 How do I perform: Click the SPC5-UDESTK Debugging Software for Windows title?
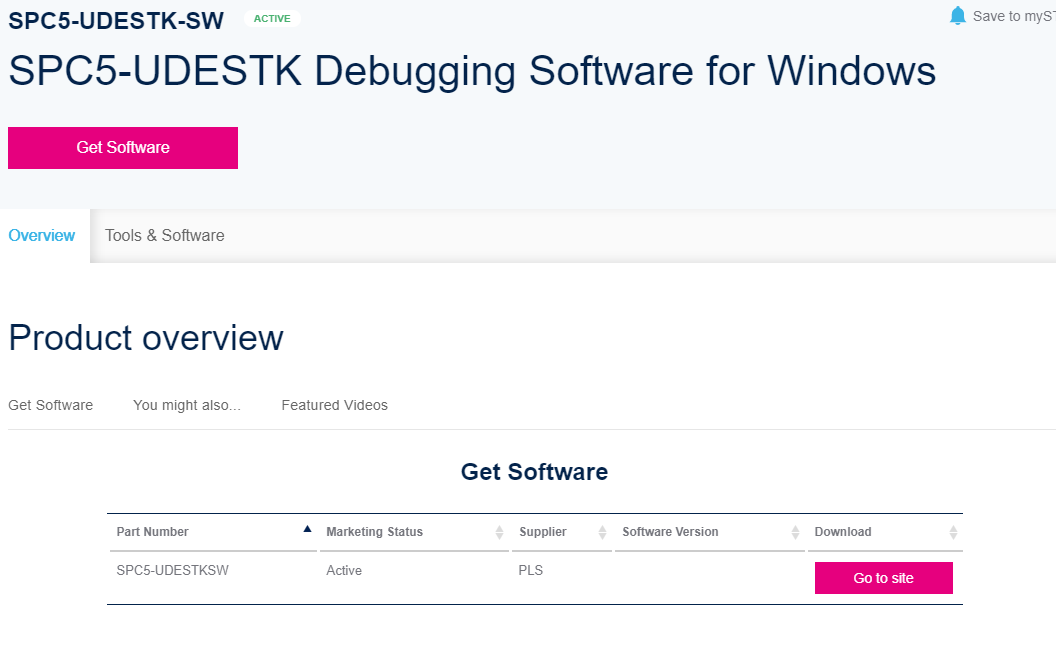472,71
